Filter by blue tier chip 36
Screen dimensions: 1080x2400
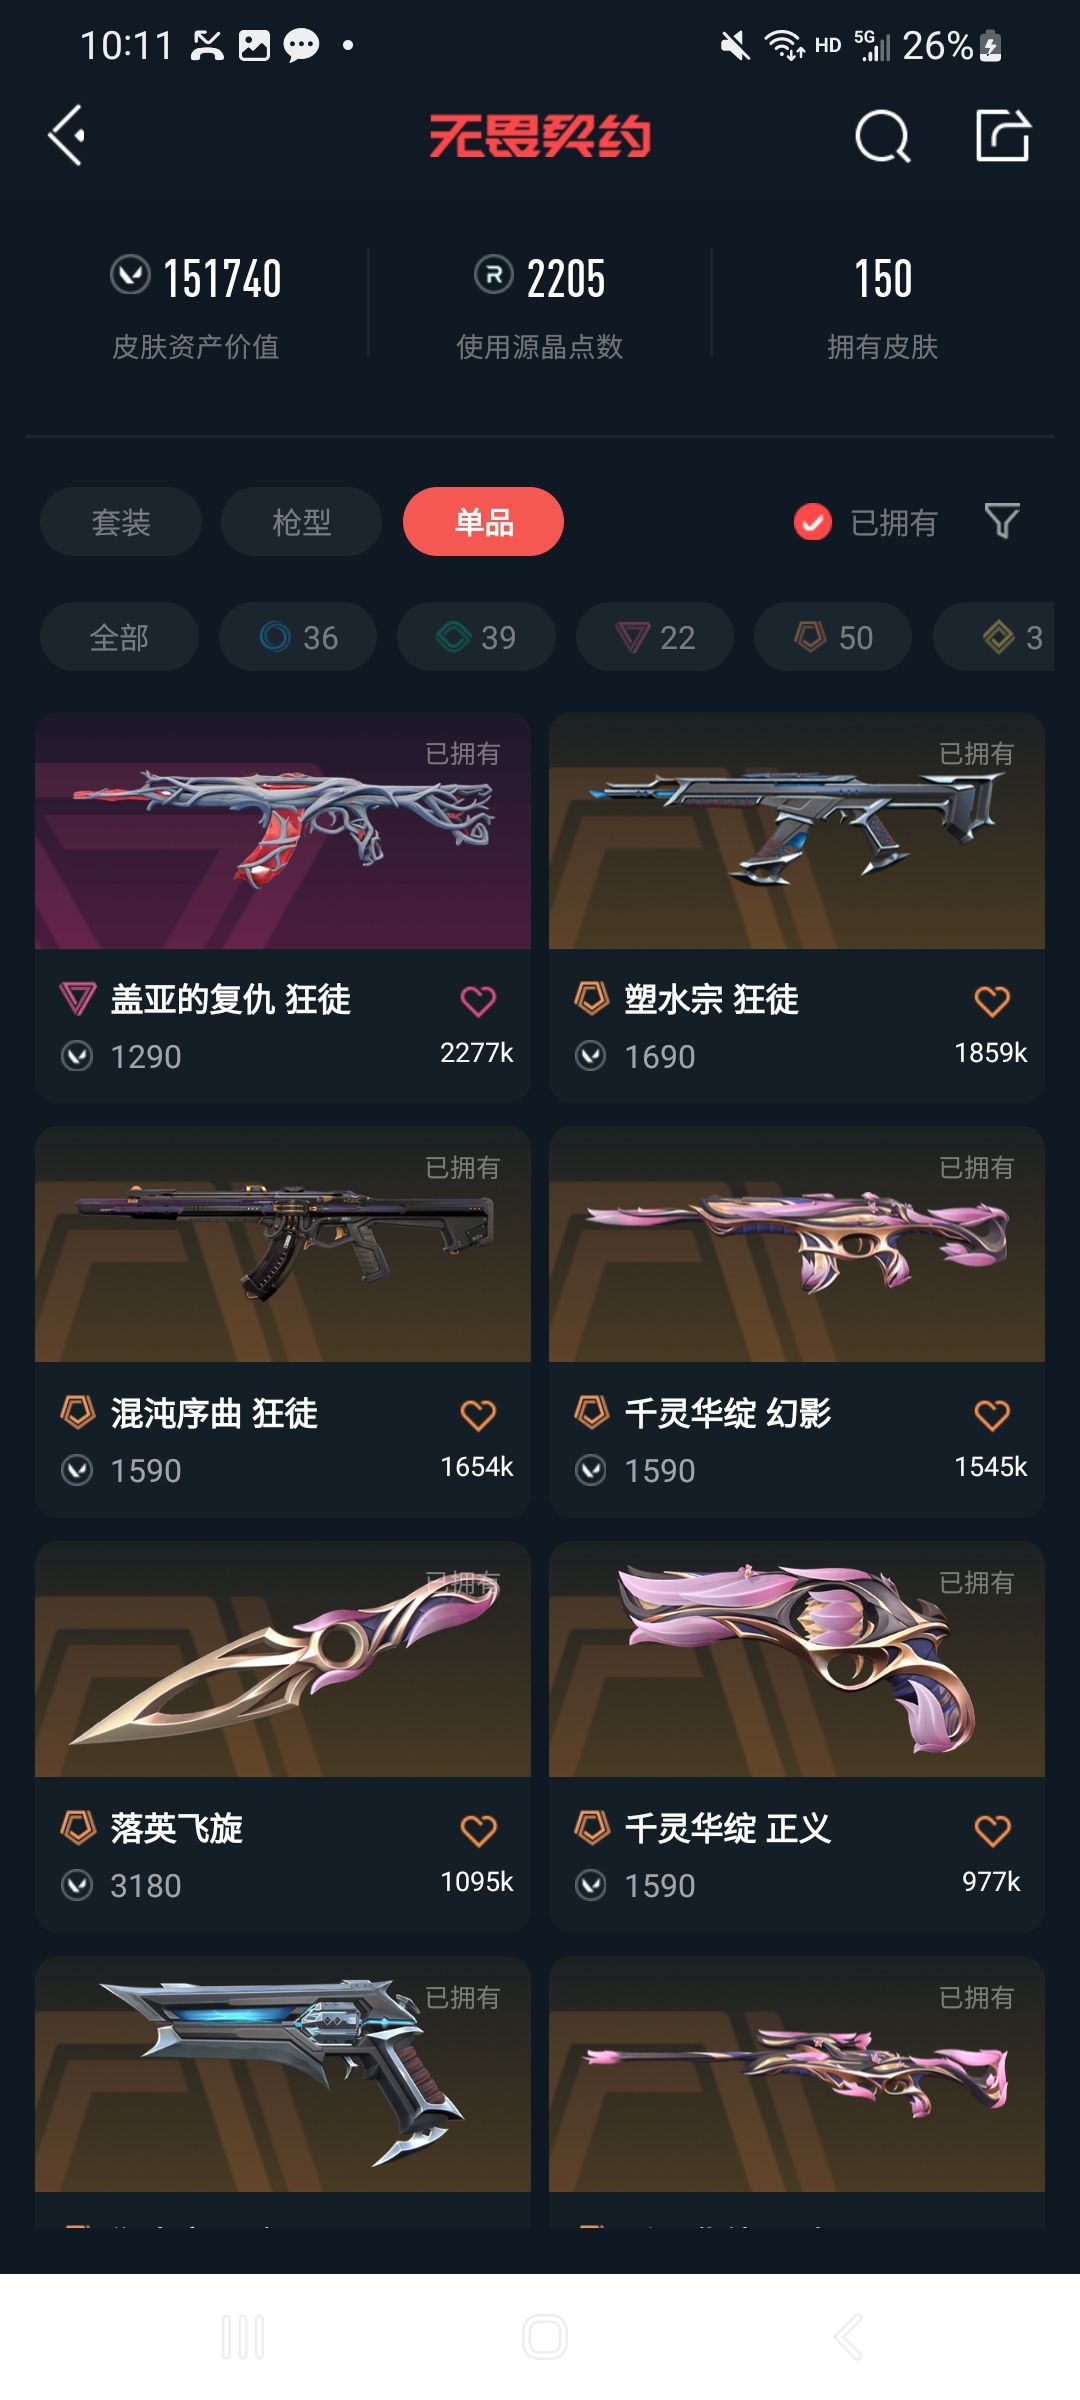(298, 636)
